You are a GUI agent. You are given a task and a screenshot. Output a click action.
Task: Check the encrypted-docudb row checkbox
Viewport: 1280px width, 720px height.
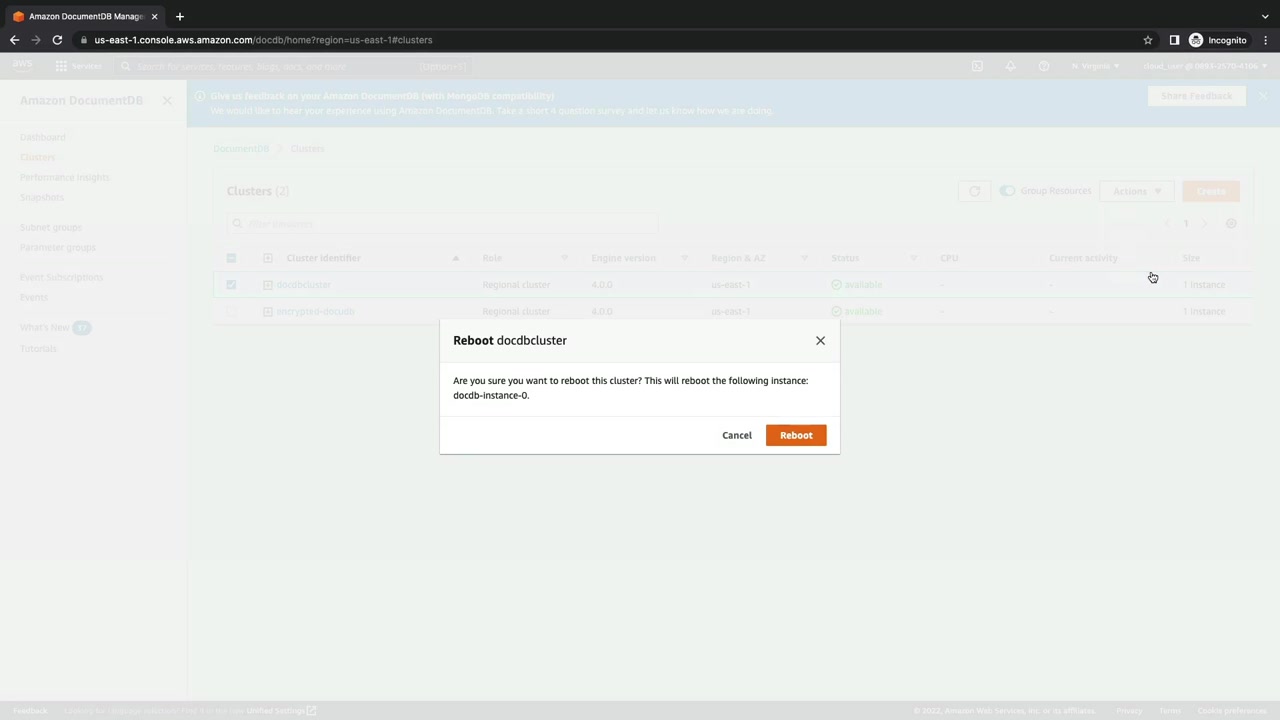coord(231,312)
